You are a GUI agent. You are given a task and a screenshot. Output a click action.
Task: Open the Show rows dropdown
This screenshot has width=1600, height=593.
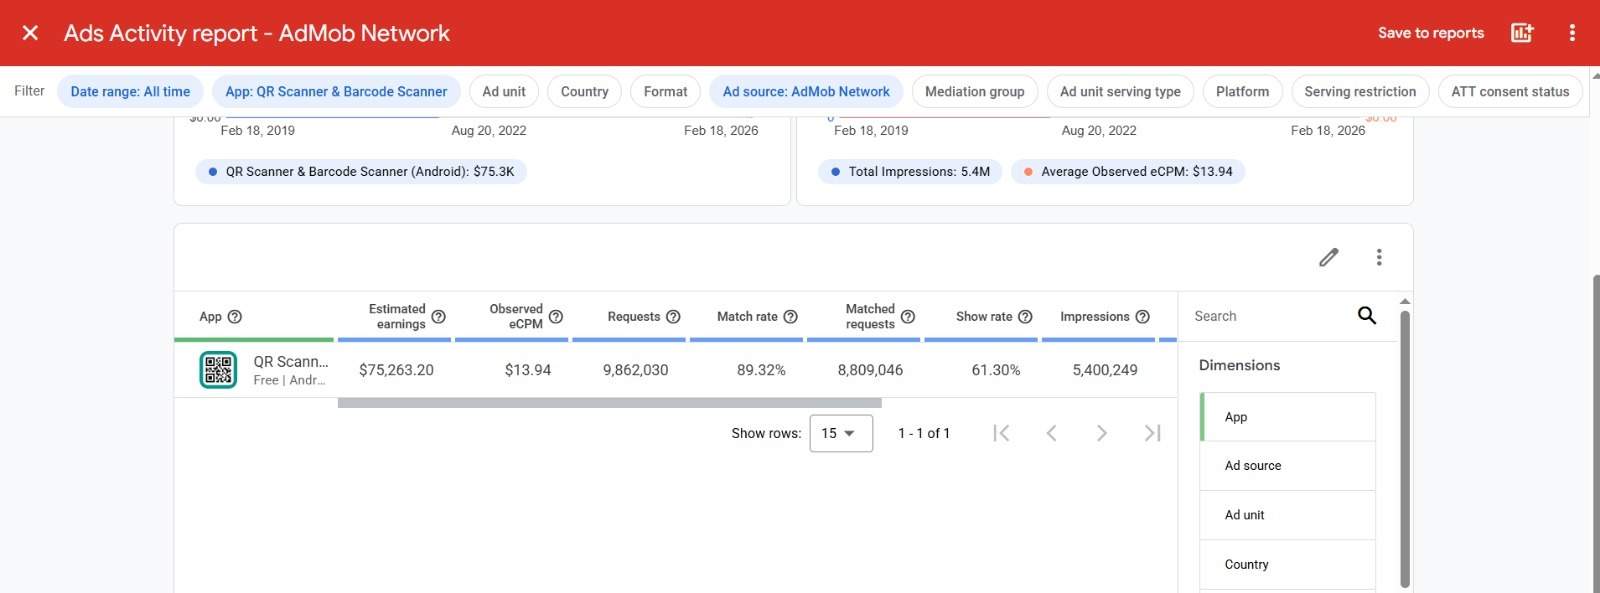[840, 433]
